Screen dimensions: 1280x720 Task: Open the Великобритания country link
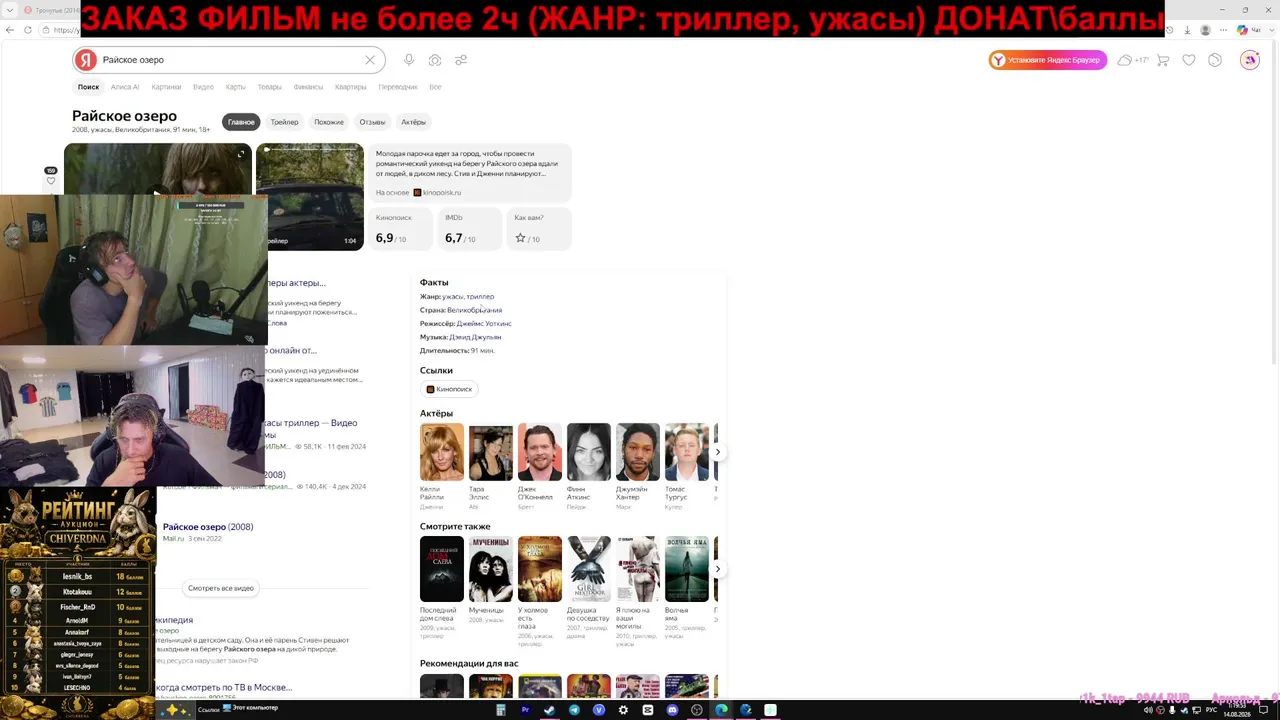[x=474, y=310]
